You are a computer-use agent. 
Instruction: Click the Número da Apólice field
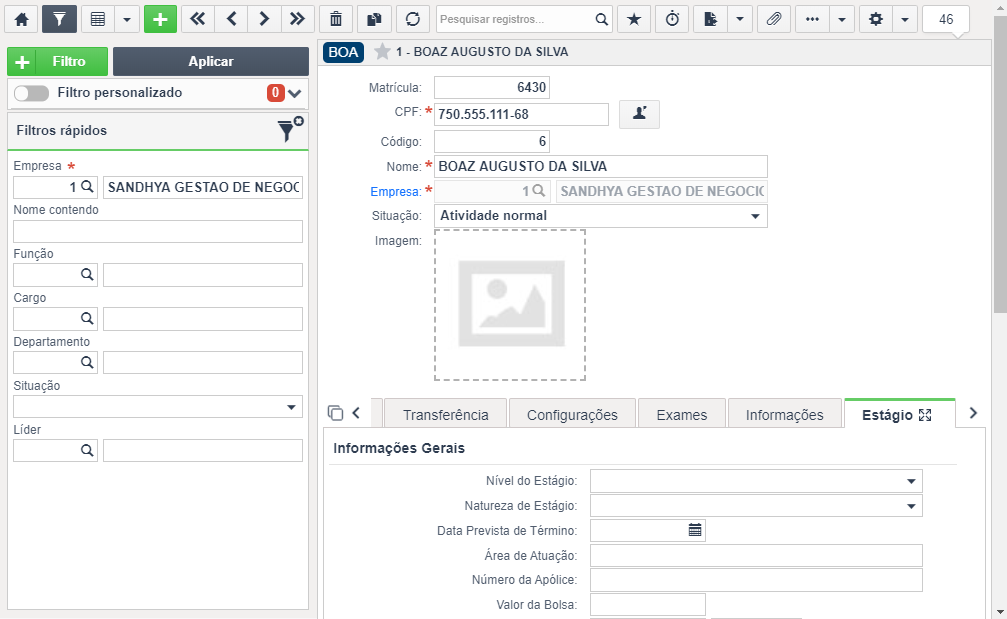point(756,580)
